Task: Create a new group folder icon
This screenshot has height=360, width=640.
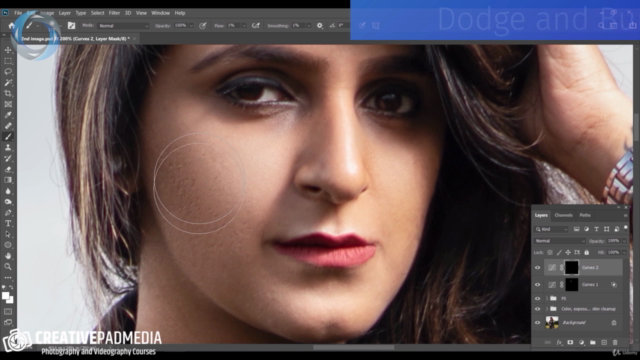Action: click(593, 342)
